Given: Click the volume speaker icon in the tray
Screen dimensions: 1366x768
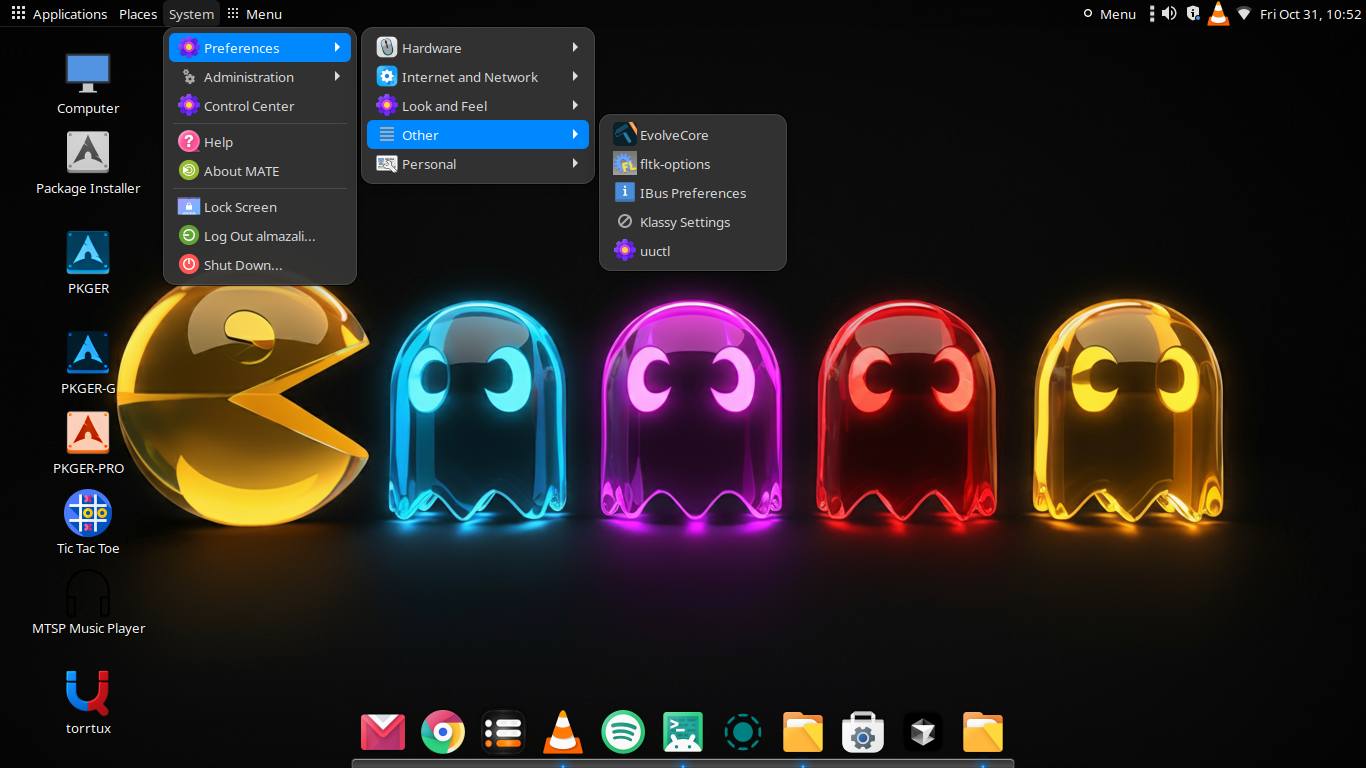Looking at the screenshot, I should tap(1168, 14).
